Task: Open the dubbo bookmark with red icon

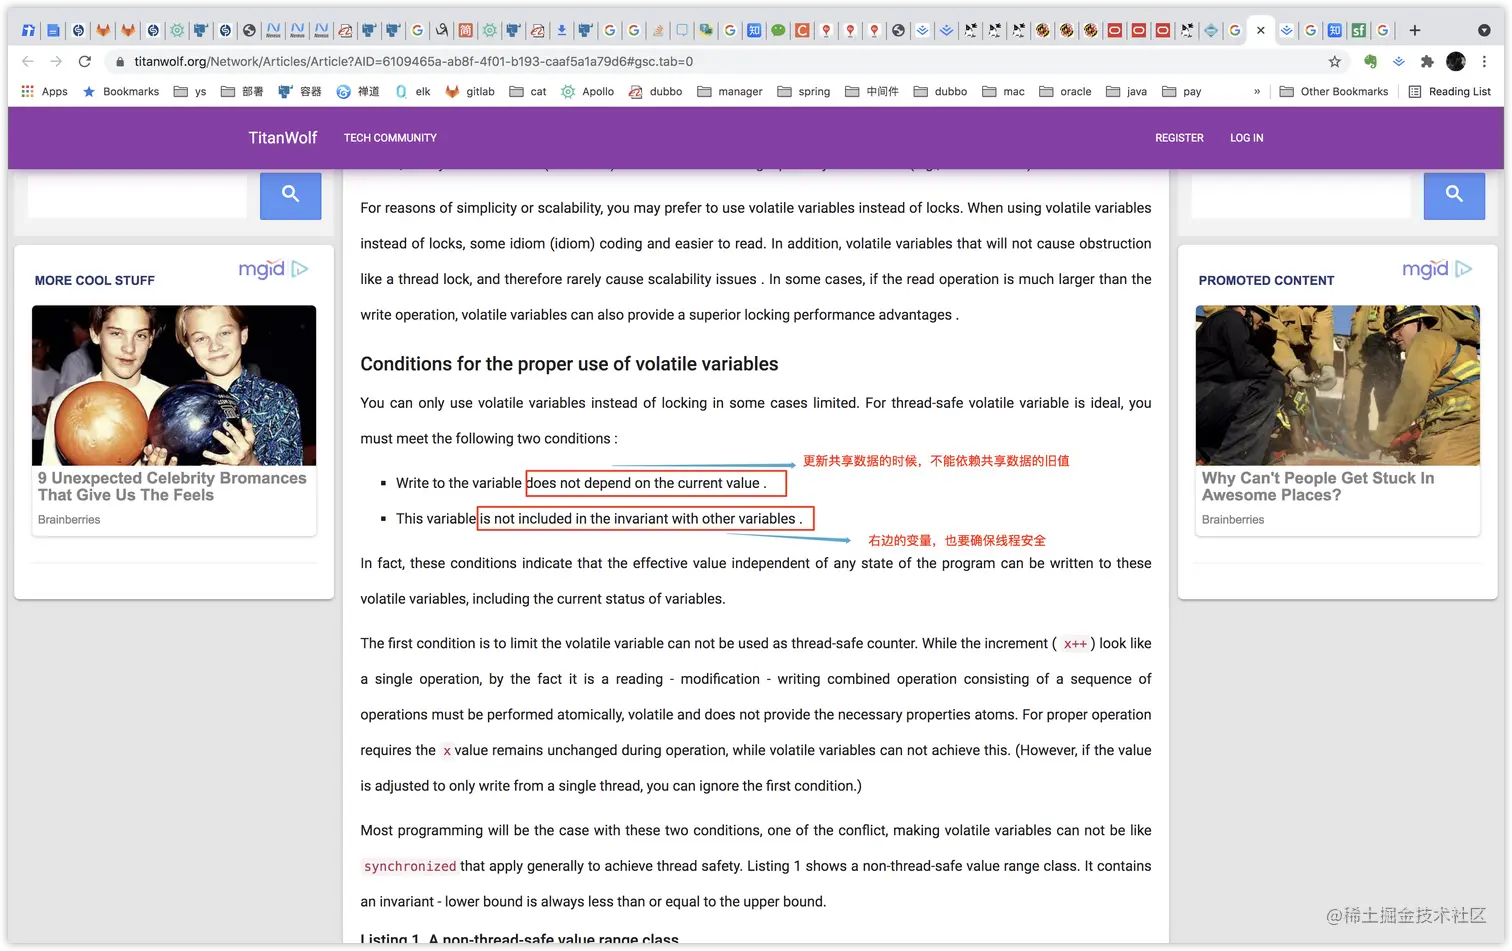Action: click(655, 91)
